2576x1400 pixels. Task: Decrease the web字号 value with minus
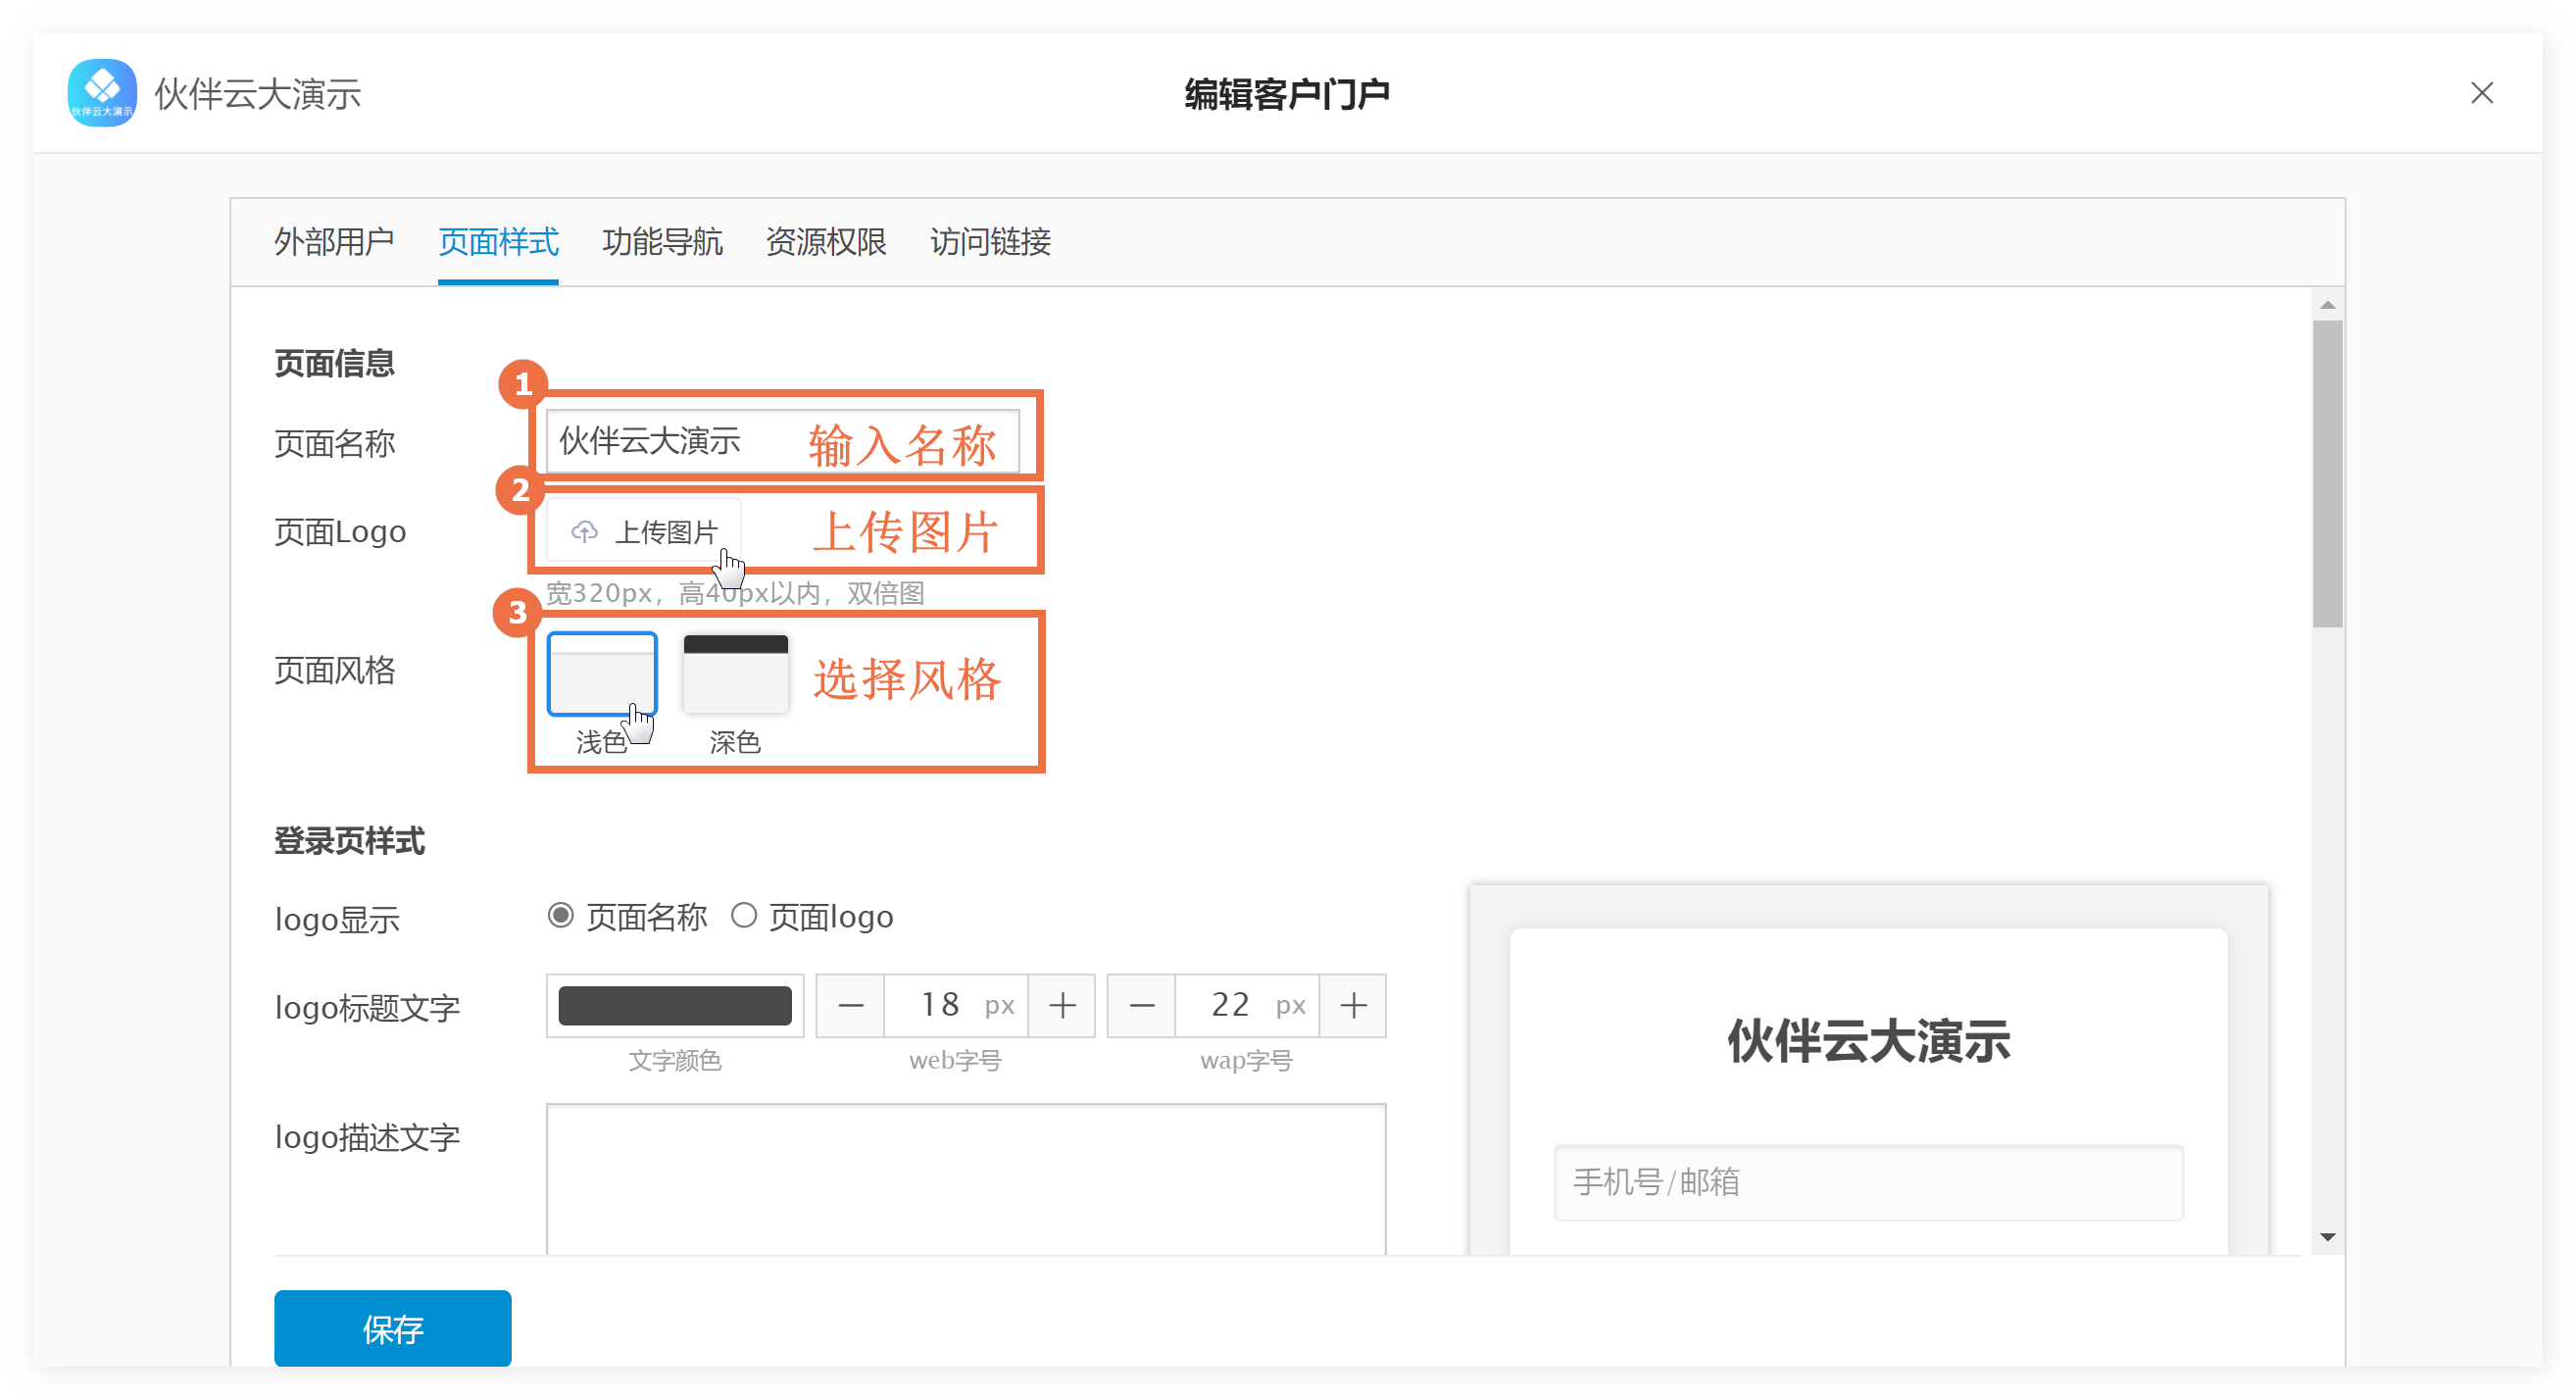850,1005
